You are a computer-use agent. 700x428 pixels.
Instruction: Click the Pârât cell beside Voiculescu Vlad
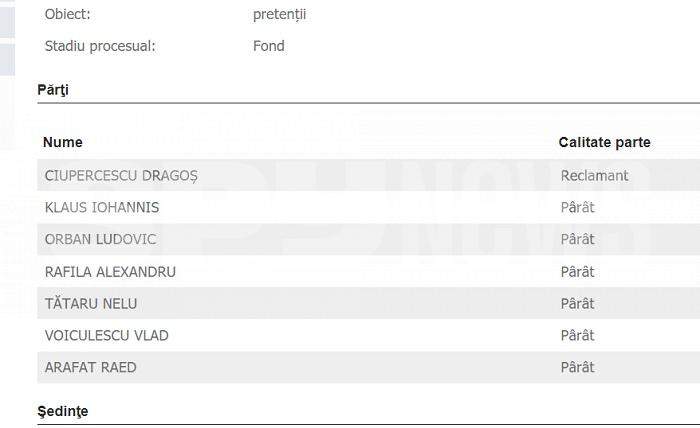click(x=577, y=335)
